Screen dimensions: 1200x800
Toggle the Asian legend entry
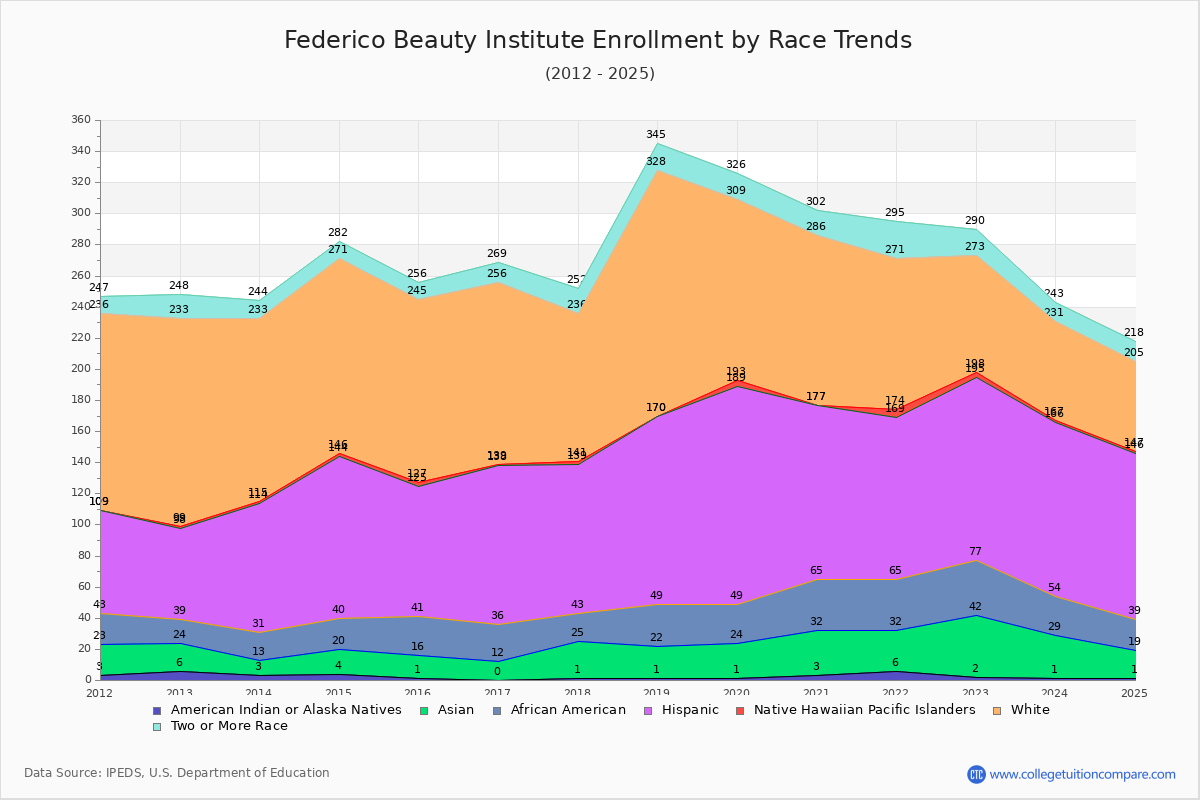449,710
